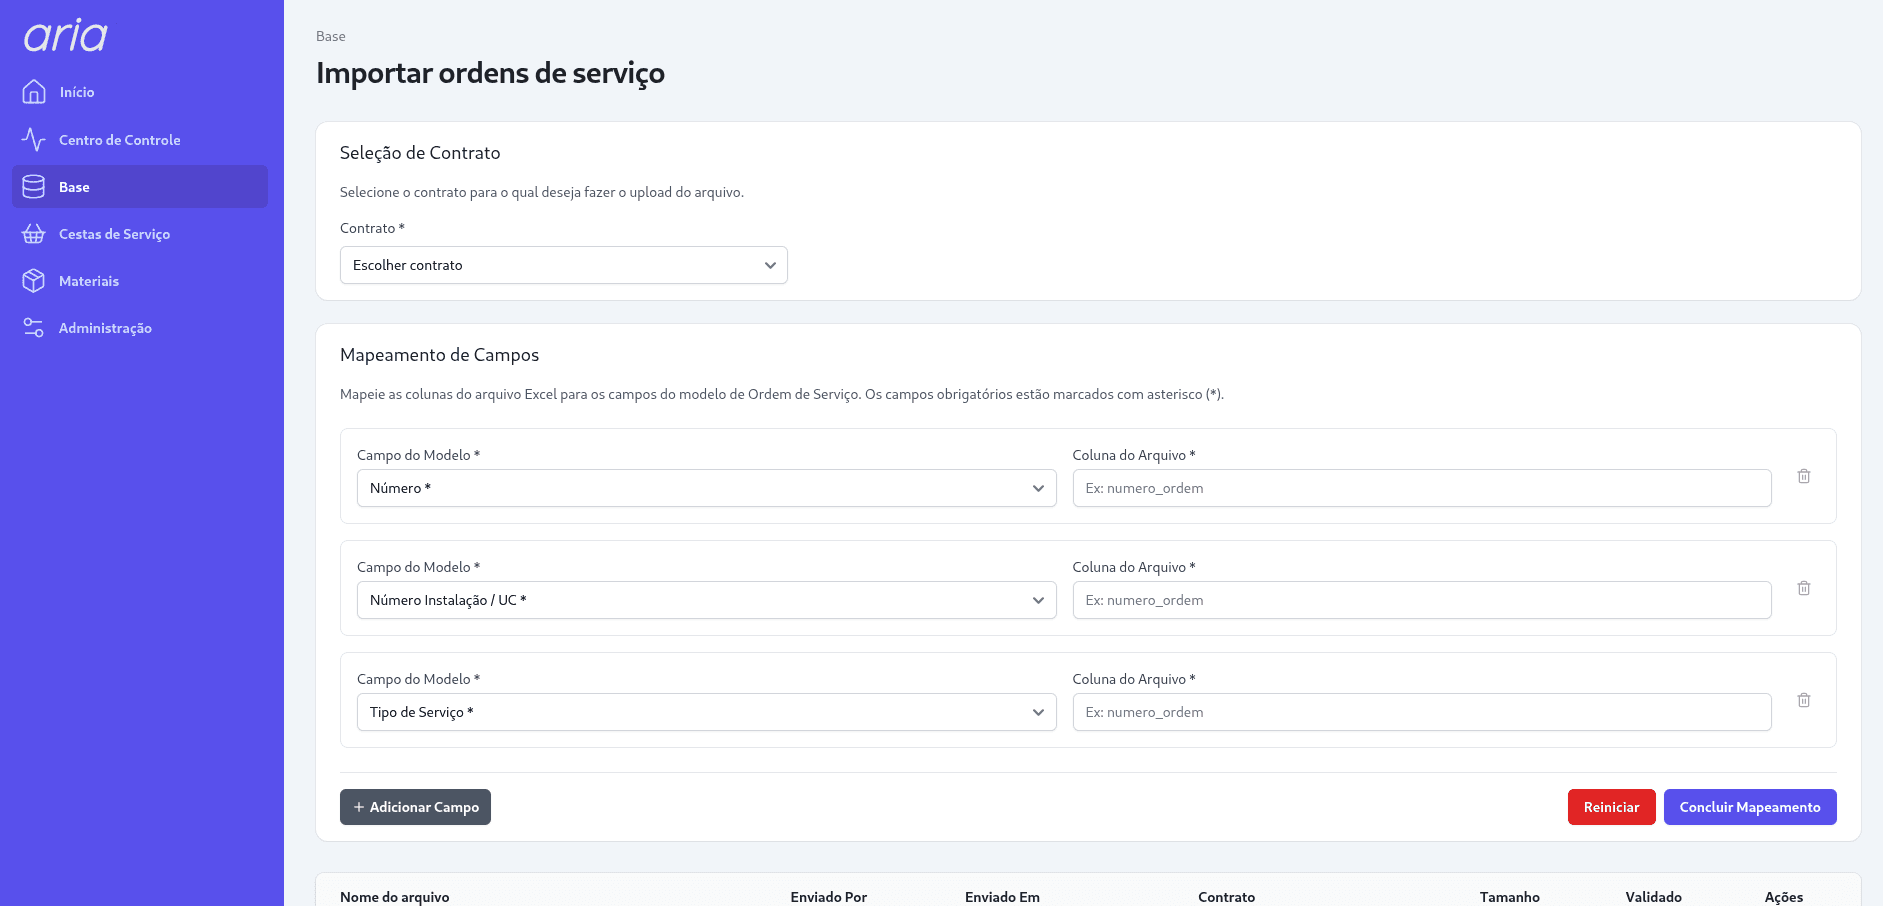The image size is (1883, 906).
Task: Remove the Tipo de Serviço mapping row
Action: pyautogui.click(x=1803, y=700)
